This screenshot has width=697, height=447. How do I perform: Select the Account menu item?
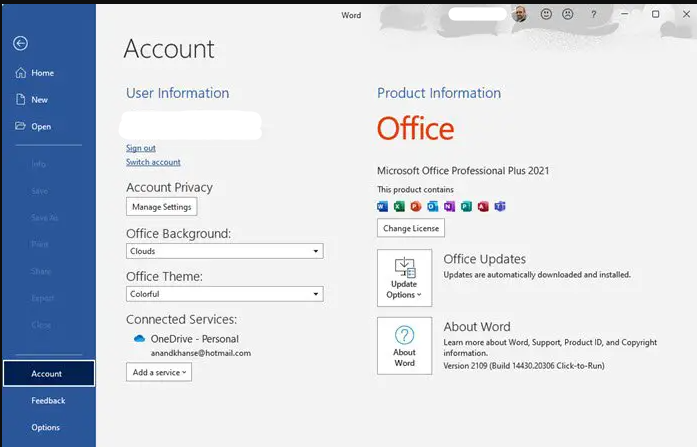point(48,374)
